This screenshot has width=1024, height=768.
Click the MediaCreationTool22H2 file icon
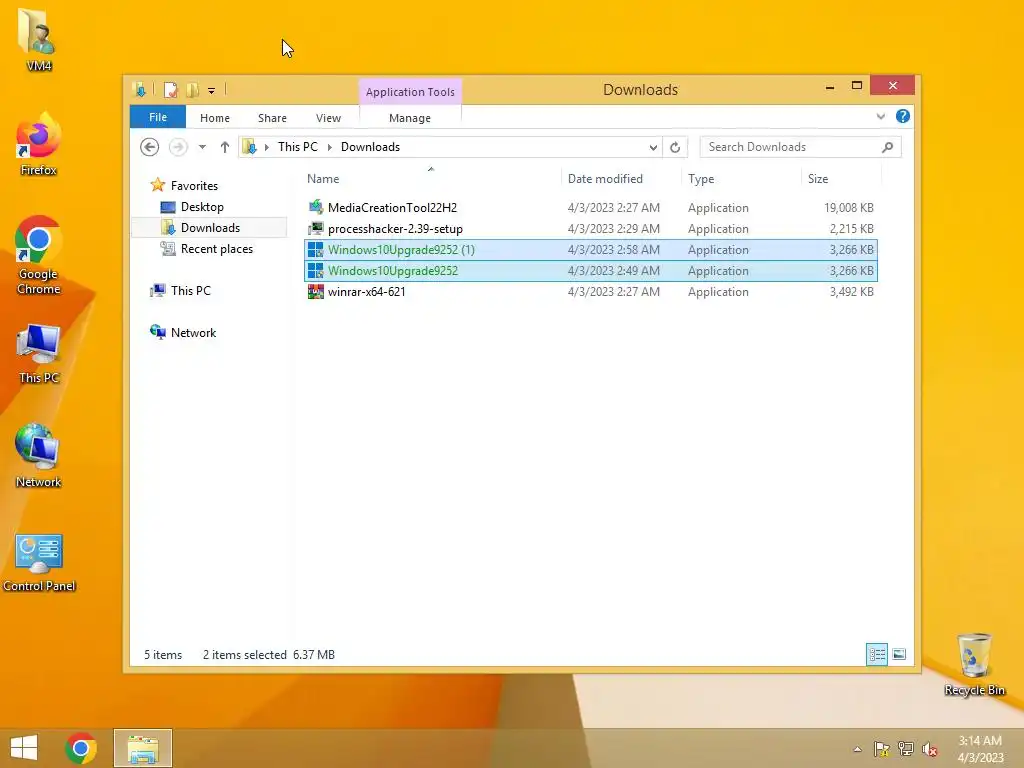(315, 207)
